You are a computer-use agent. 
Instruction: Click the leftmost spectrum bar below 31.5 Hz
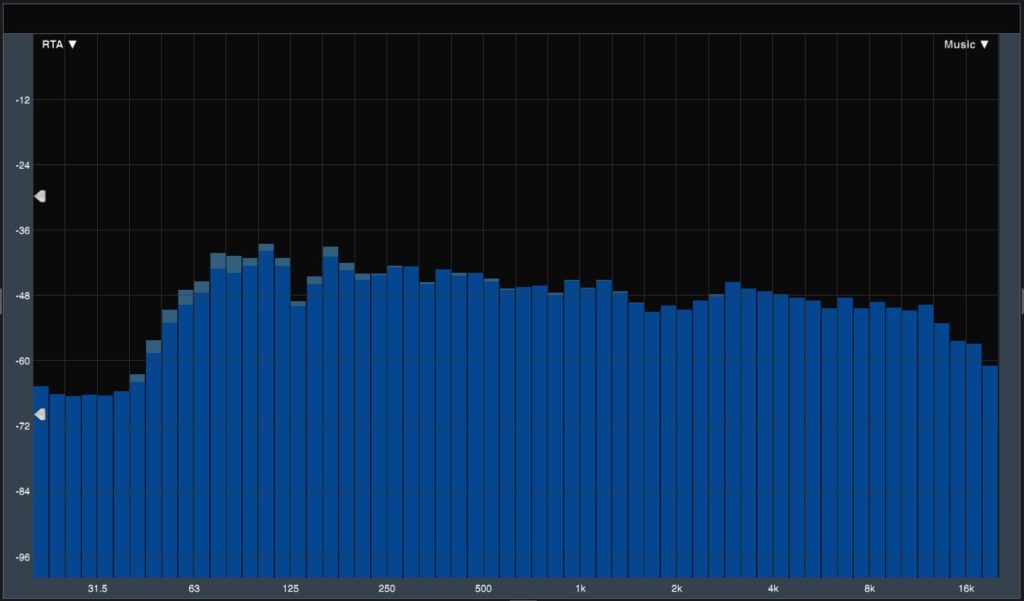[x=41, y=480]
